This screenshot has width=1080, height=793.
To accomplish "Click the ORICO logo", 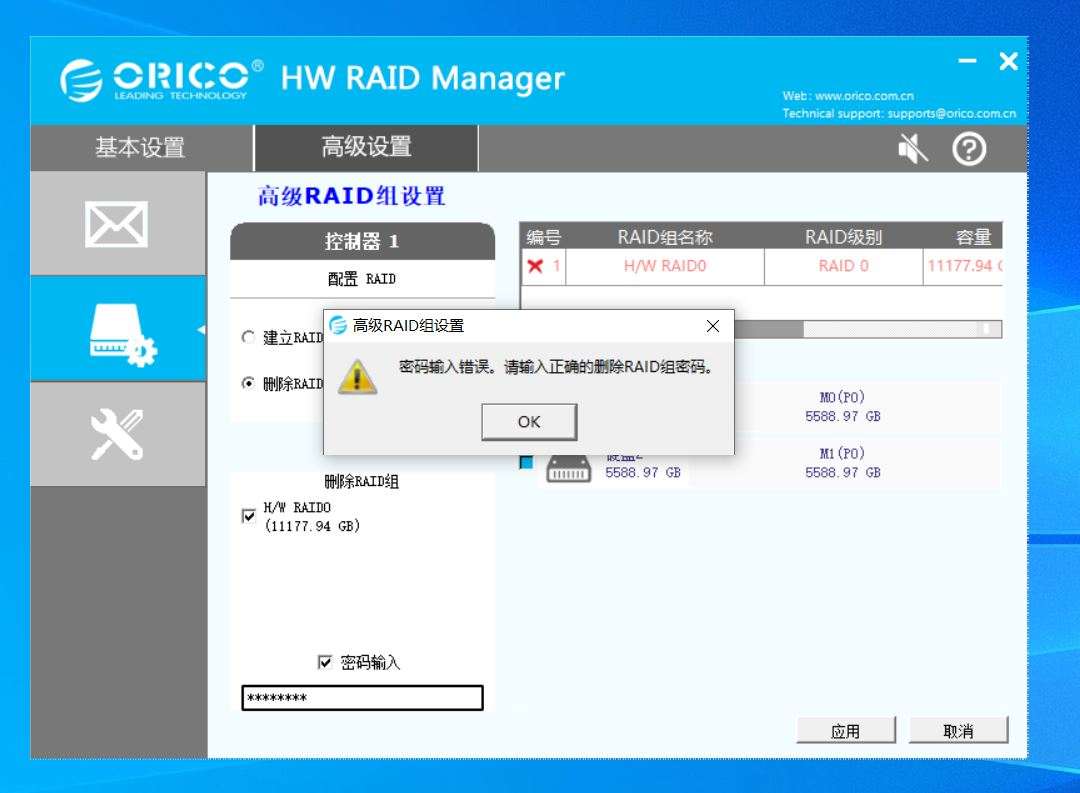I will pos(161,80).
